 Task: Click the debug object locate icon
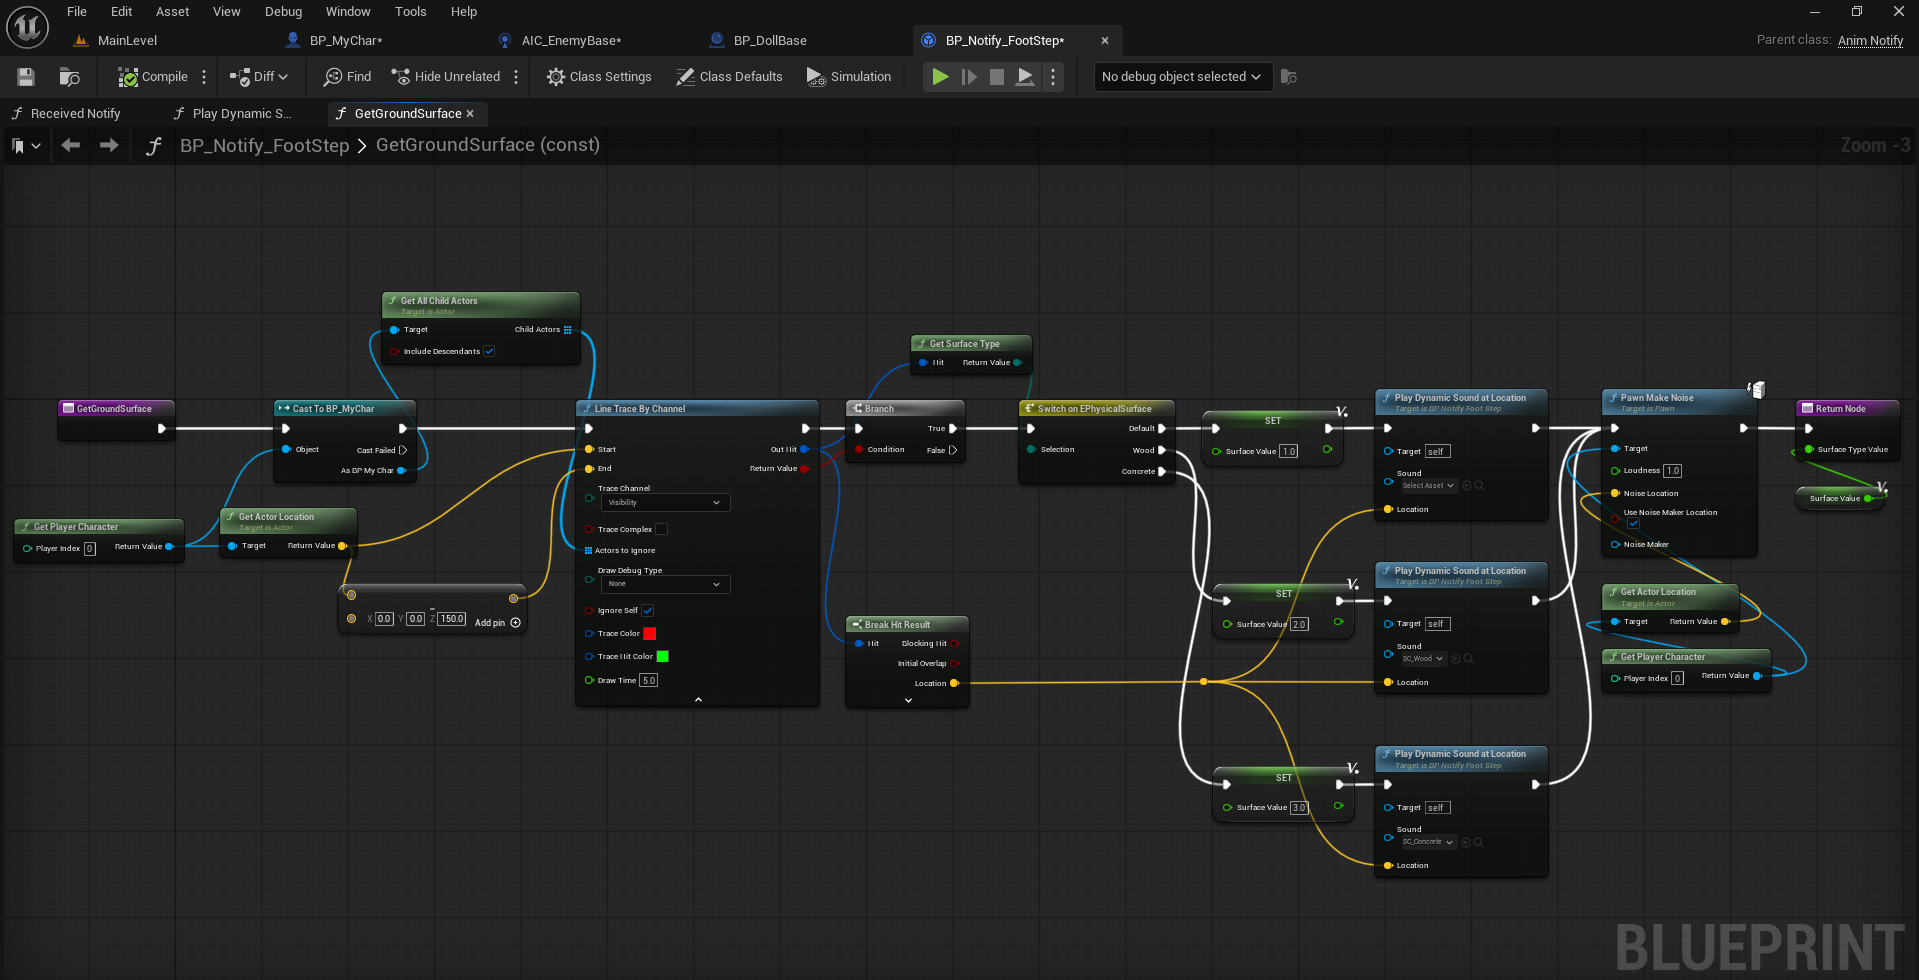click(x=1289, y=77)
